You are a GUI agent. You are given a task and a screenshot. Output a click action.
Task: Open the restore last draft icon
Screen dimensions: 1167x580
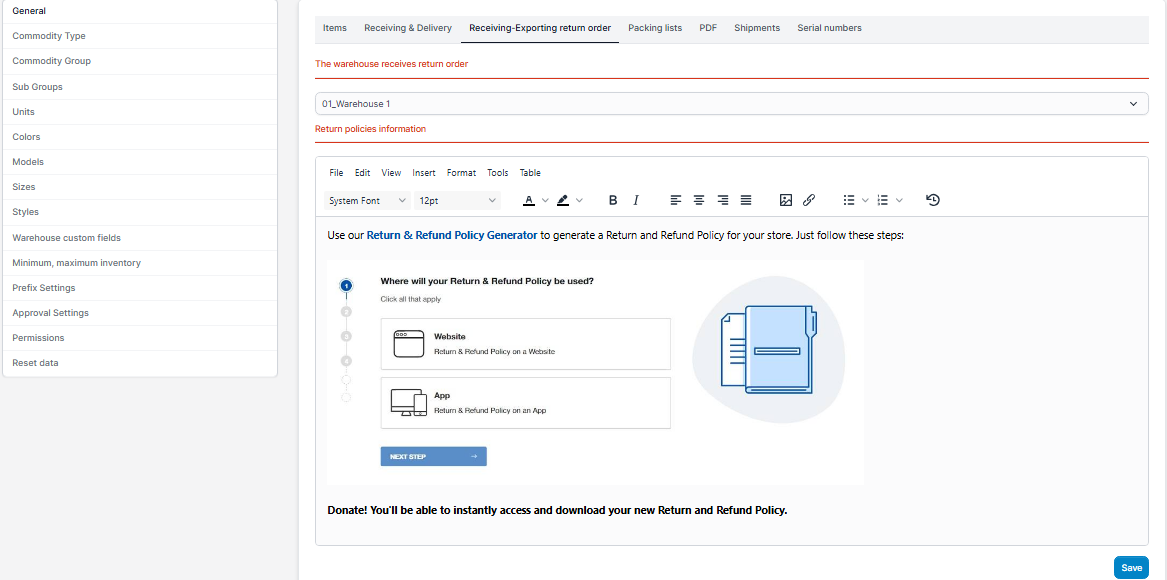[933, 200]
